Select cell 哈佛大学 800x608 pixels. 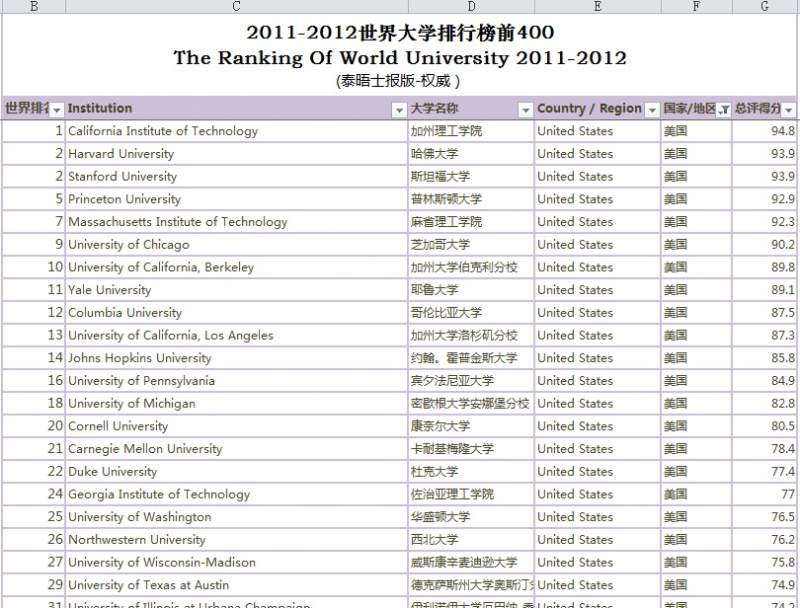click(x=471, y=154)
